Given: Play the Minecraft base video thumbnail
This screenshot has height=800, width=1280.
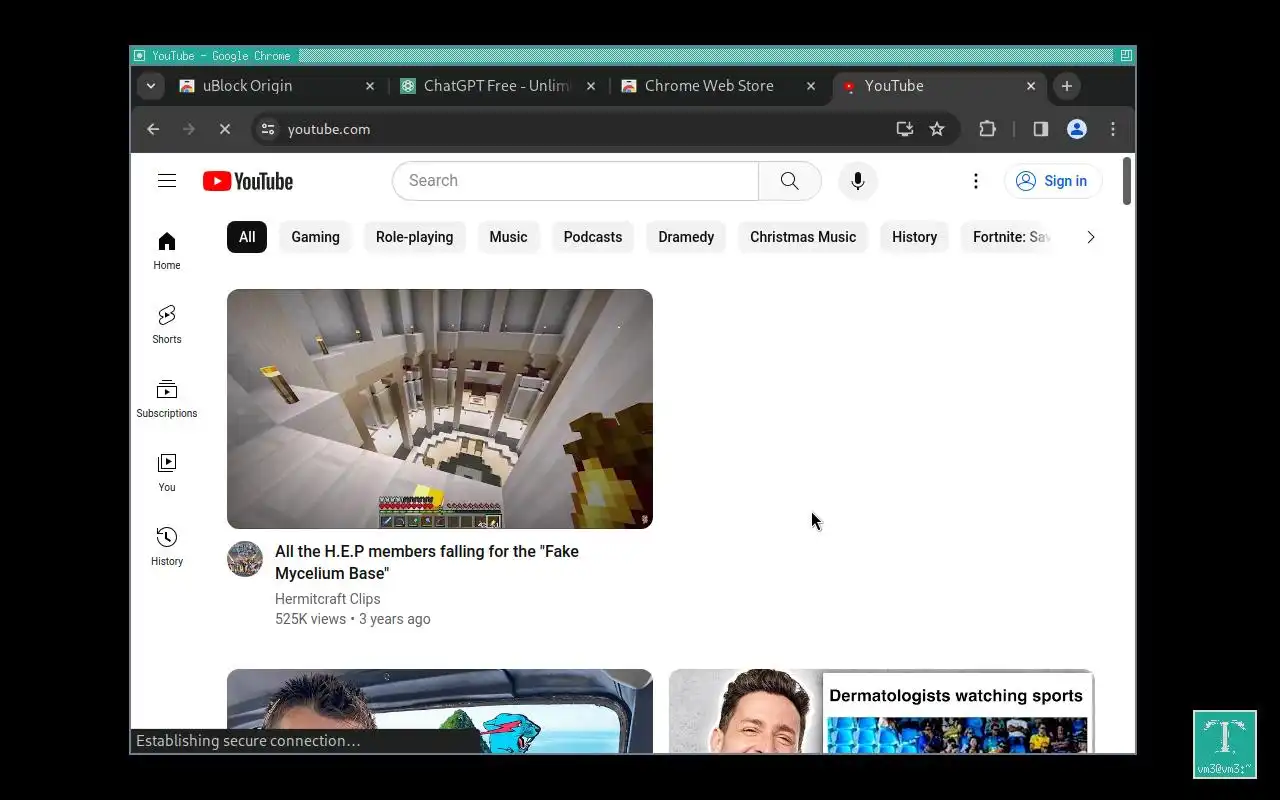Looking at the screenshot, I should coord(440,409).
